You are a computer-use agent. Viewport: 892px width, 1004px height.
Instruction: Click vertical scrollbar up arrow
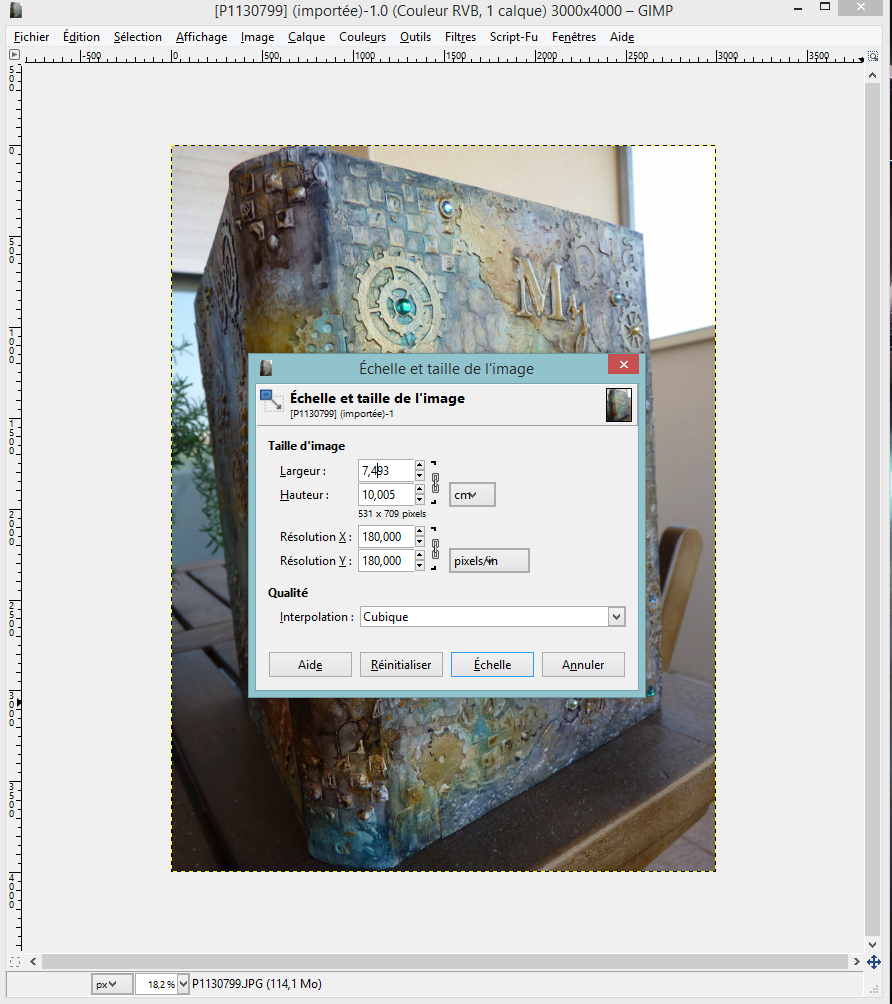click(x=872, y=75)
